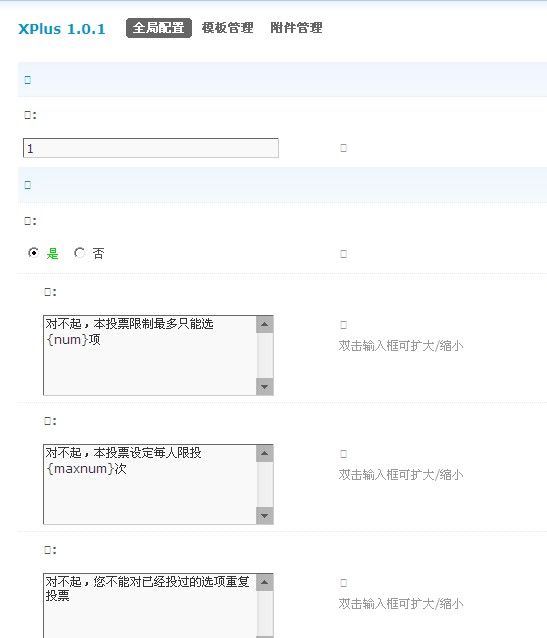Switch to the 模板管理 tab
This screenshot has height=638, width=547.
pyautogui.click(x=228, y=28)
